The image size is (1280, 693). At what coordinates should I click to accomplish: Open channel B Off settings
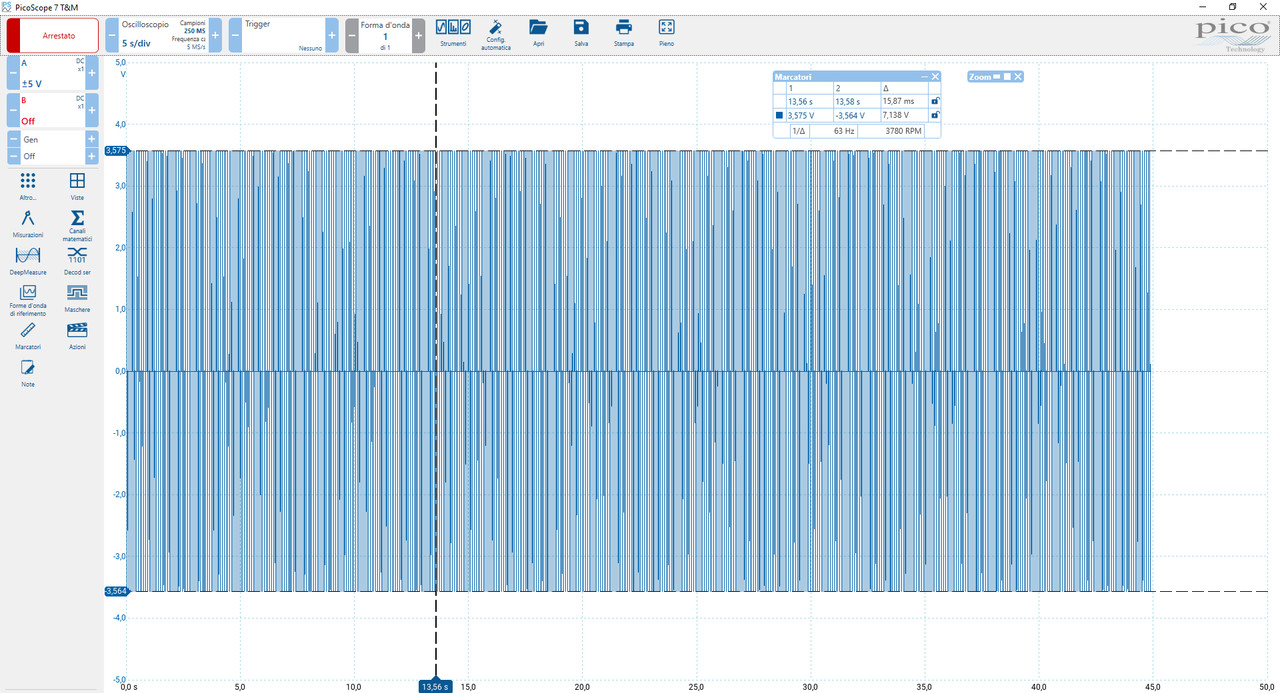(53, 110)
